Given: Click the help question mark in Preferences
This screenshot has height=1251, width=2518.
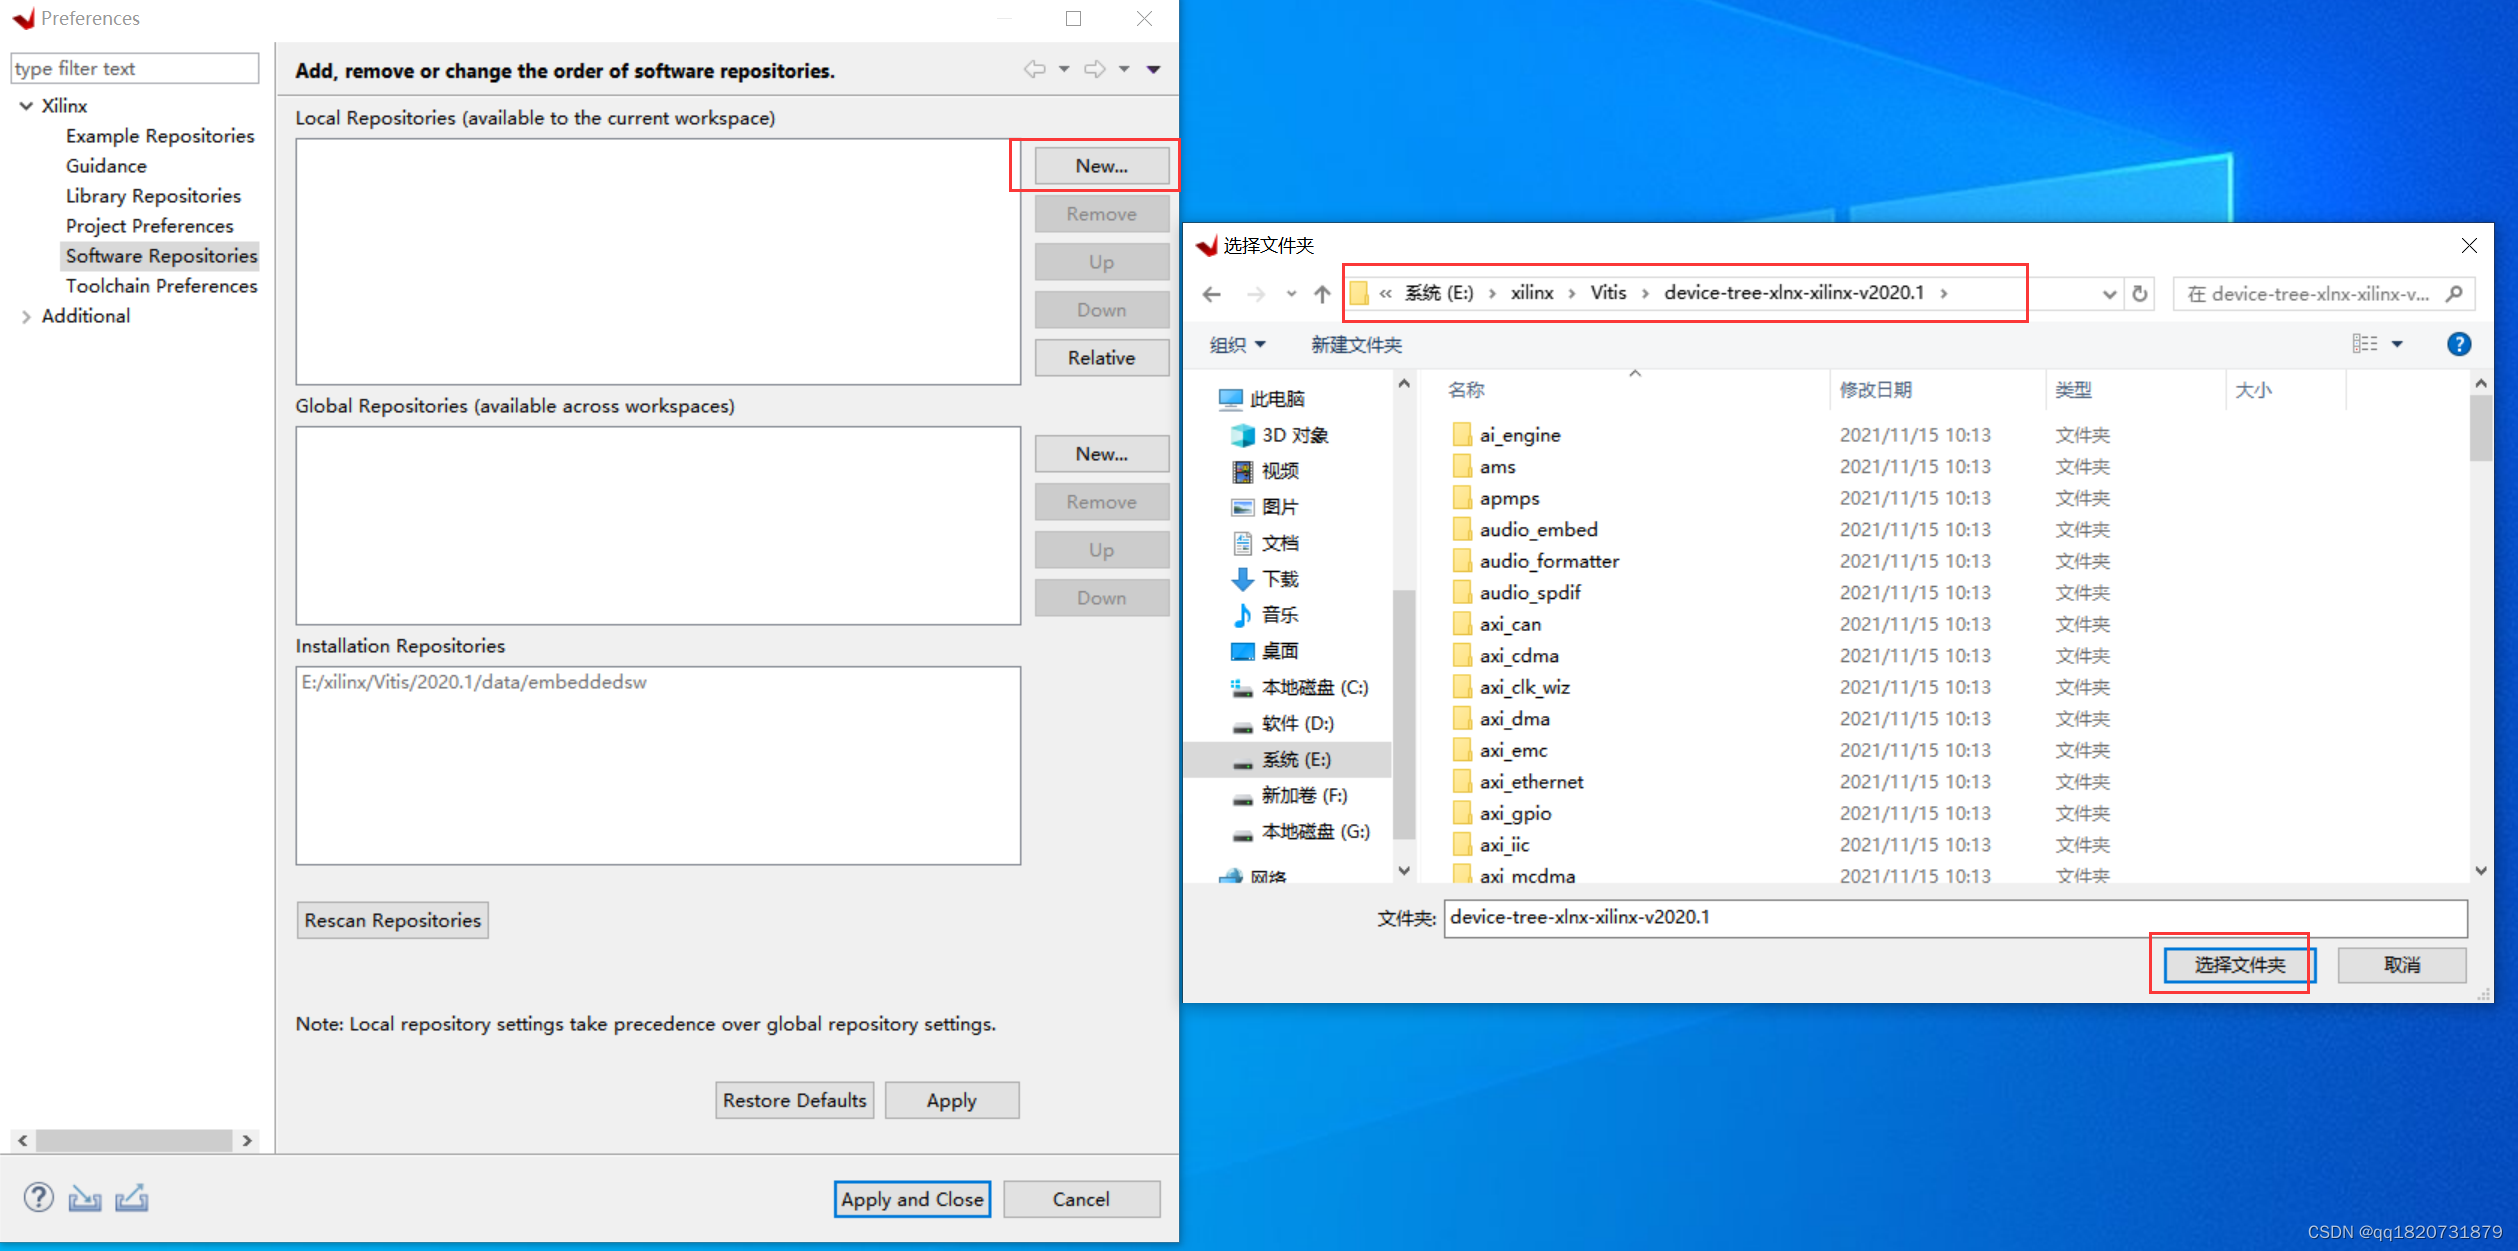Looking at the screenshot, I should coord(38,1197).
